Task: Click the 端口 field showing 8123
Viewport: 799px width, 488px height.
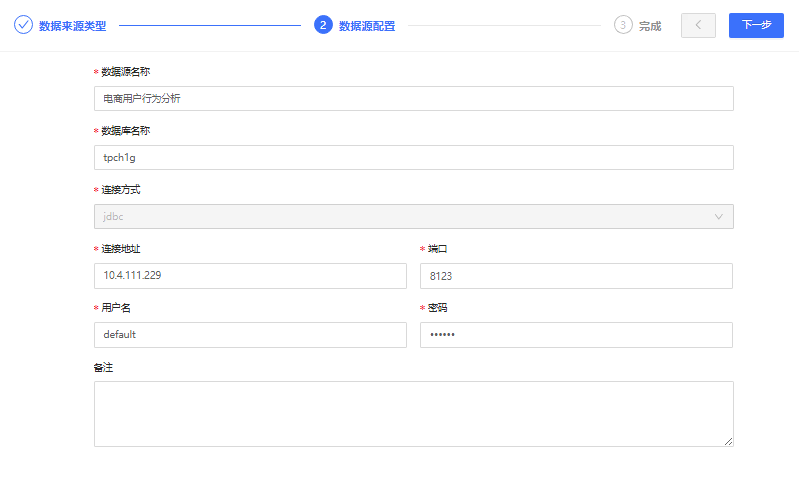Action: pyautogui.click(x=576, y=276)
